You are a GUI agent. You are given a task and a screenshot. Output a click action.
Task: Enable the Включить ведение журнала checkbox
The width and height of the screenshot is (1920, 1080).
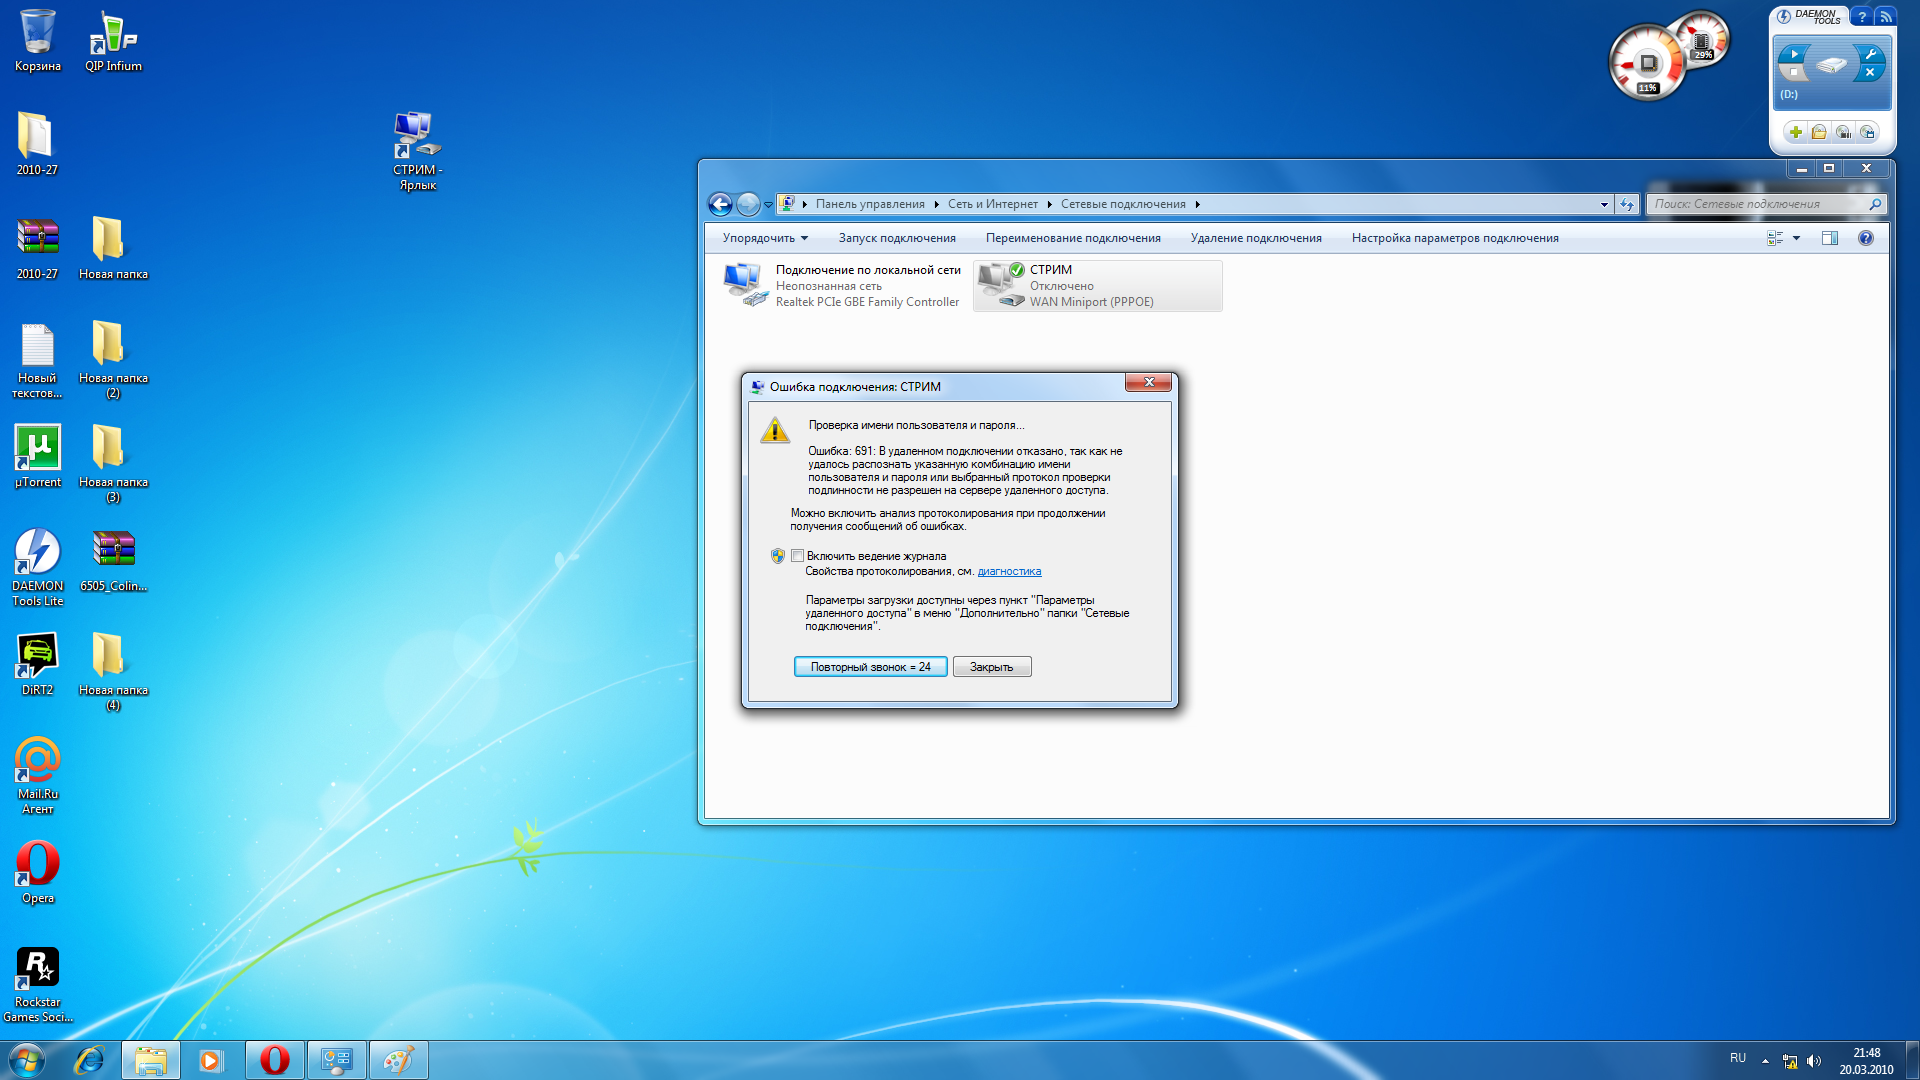797,556
